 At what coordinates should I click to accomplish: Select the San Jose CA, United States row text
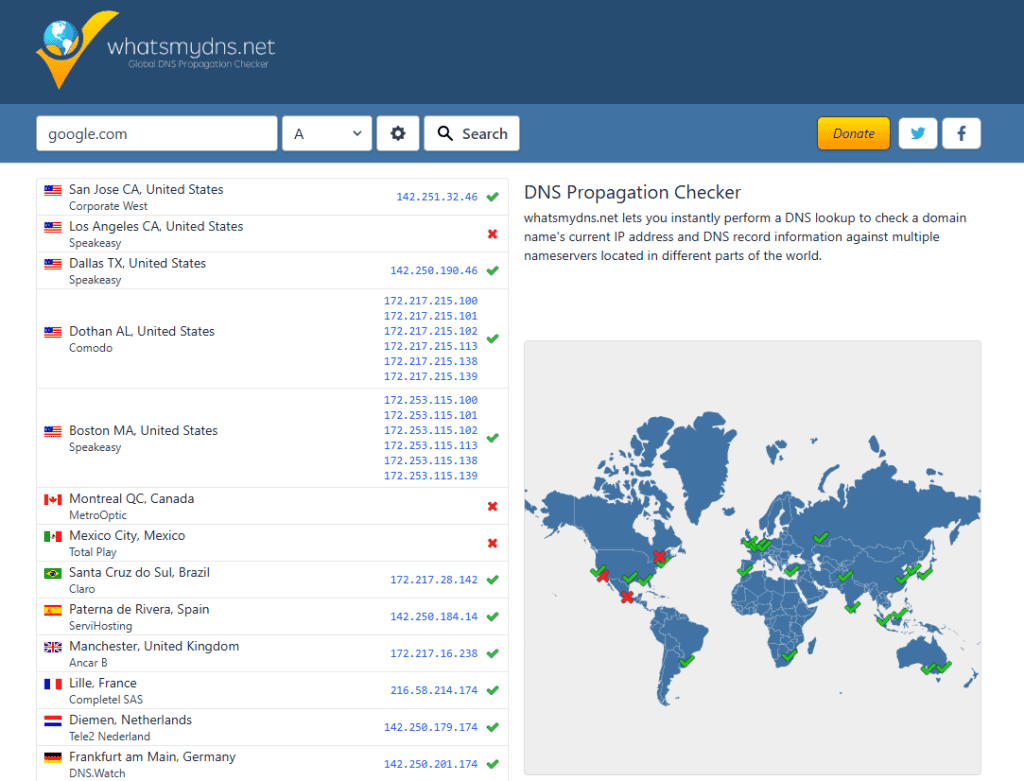tap(146, 189)
